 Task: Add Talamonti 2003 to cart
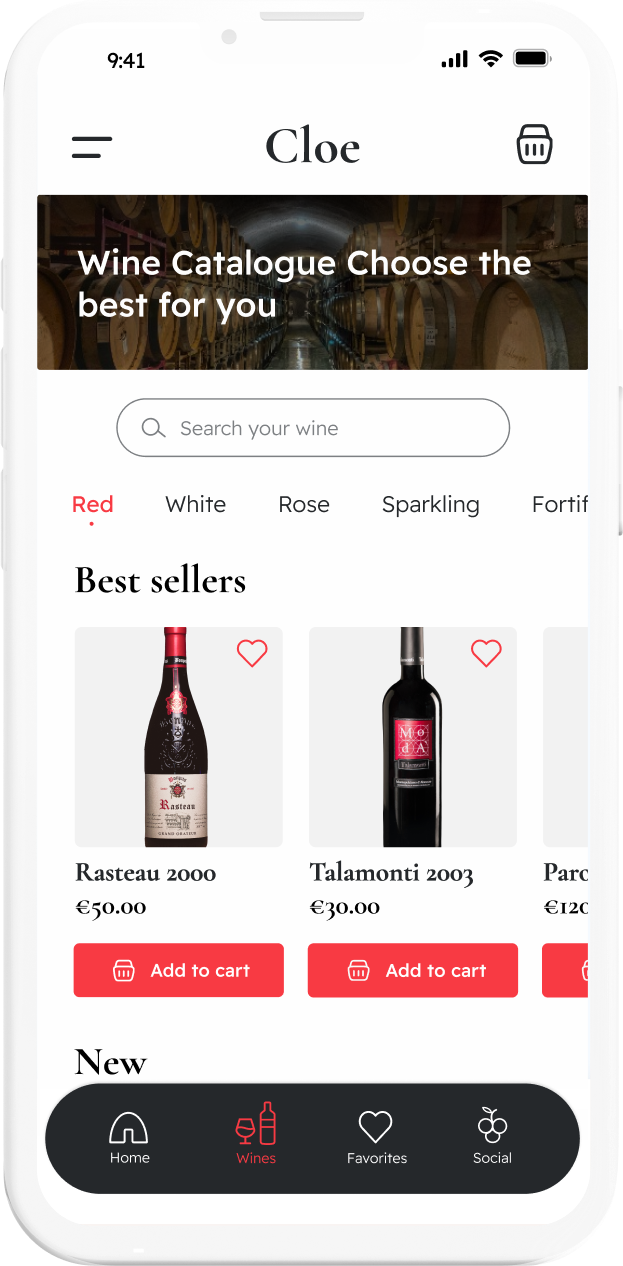pyautogui.click(x=413, y=970)
